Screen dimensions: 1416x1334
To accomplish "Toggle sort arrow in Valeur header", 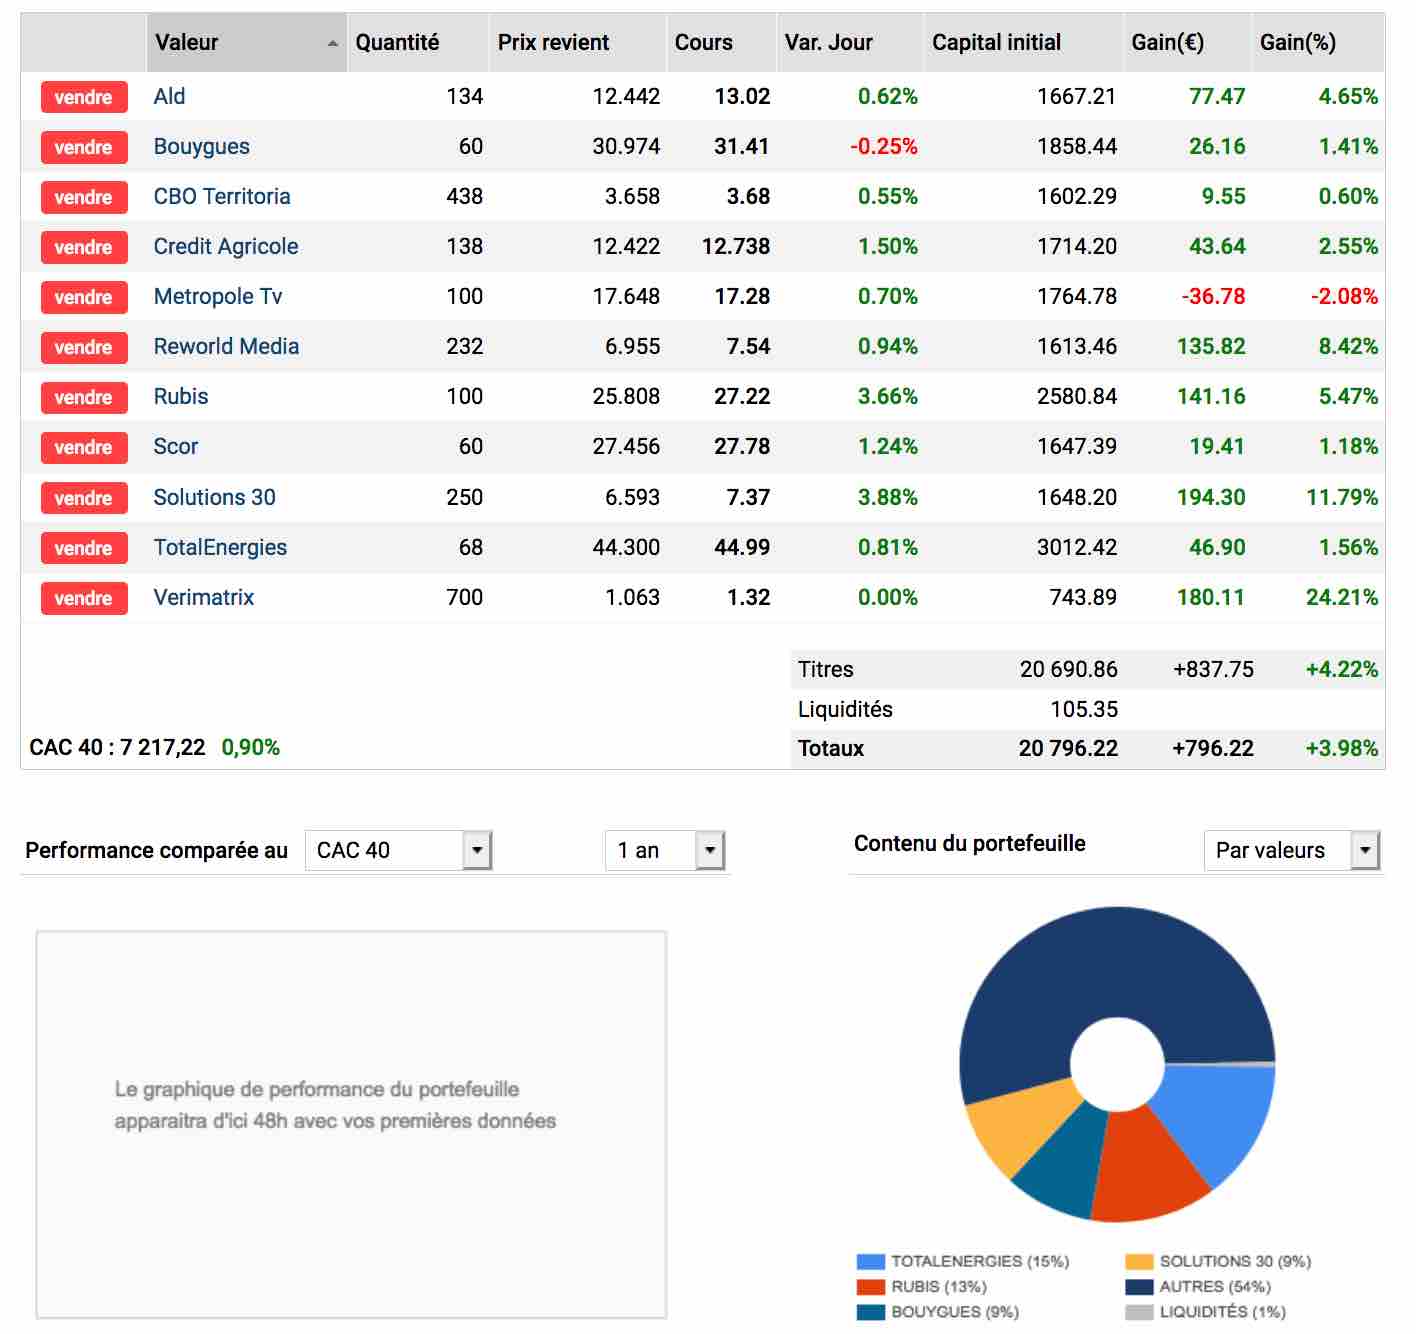I will coord(332,43).
